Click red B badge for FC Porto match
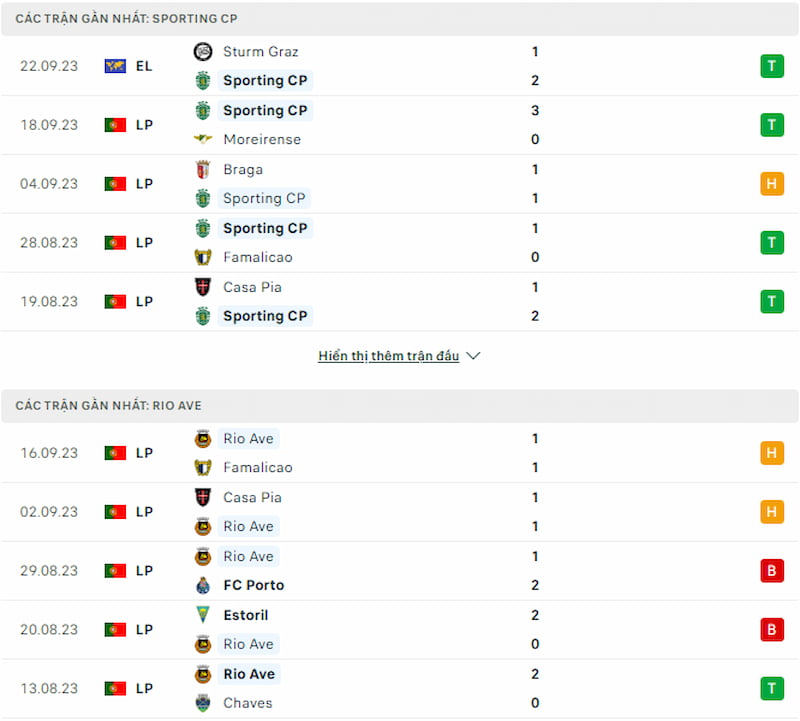The width and height of the screenshot is (800, 721). pos(772,570)
